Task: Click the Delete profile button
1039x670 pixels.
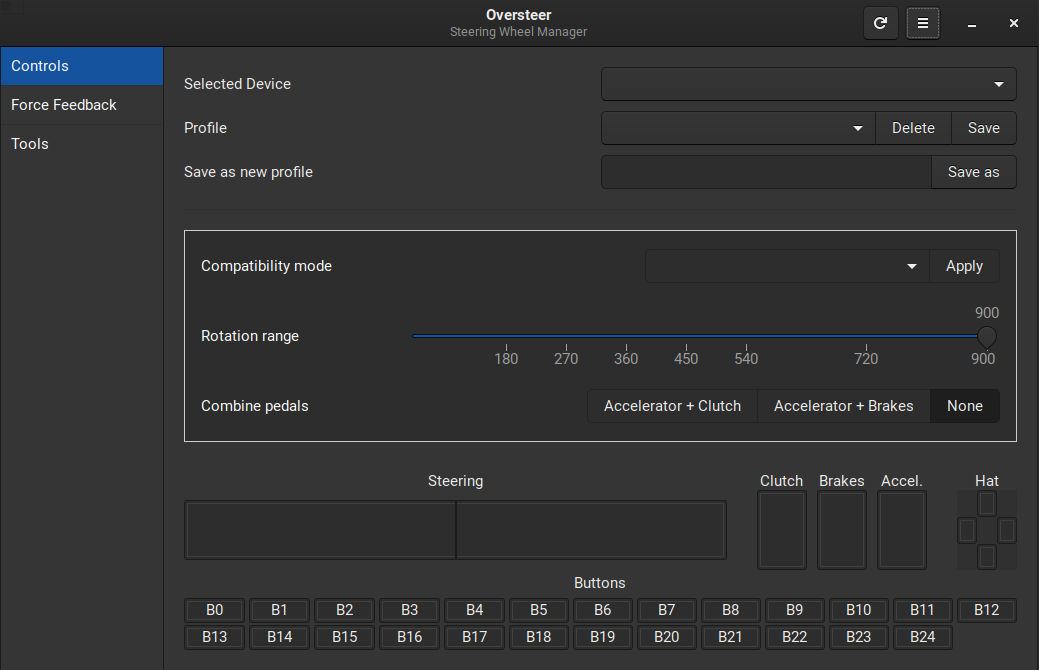Action: coord(913,128)
